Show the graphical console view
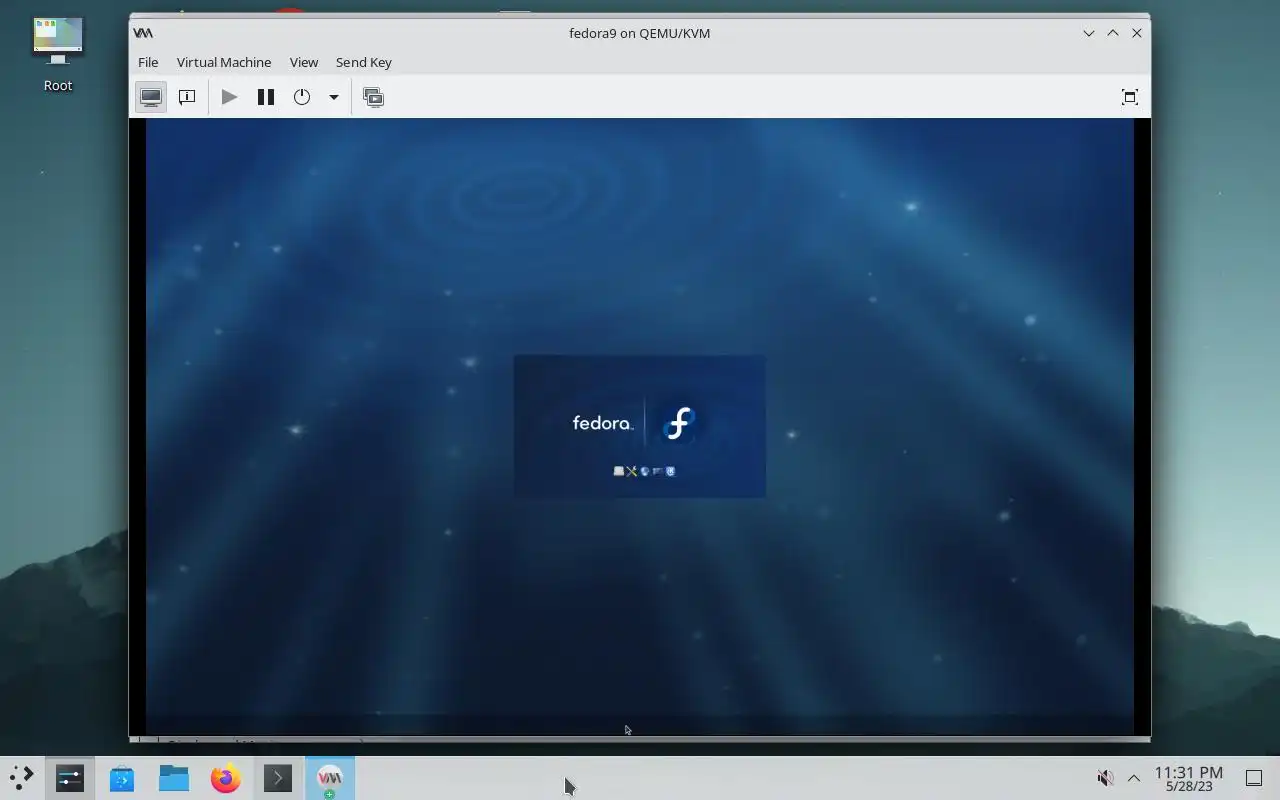Screen dimensions: 1280x800 pos(151,97)
